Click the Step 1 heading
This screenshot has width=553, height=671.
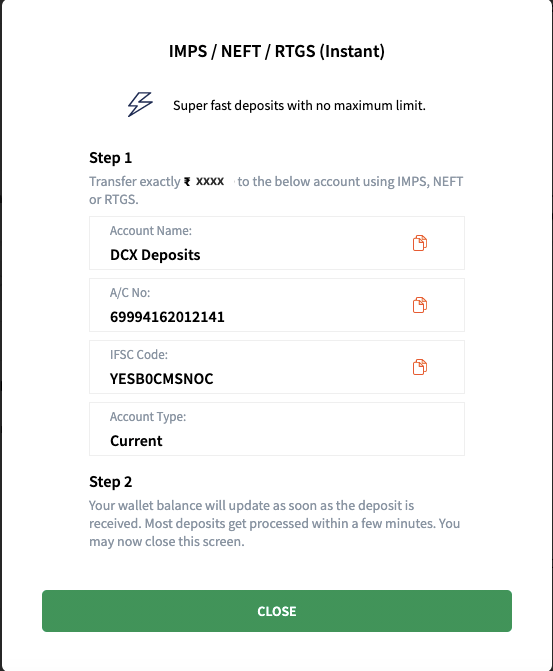pos(110,158)
